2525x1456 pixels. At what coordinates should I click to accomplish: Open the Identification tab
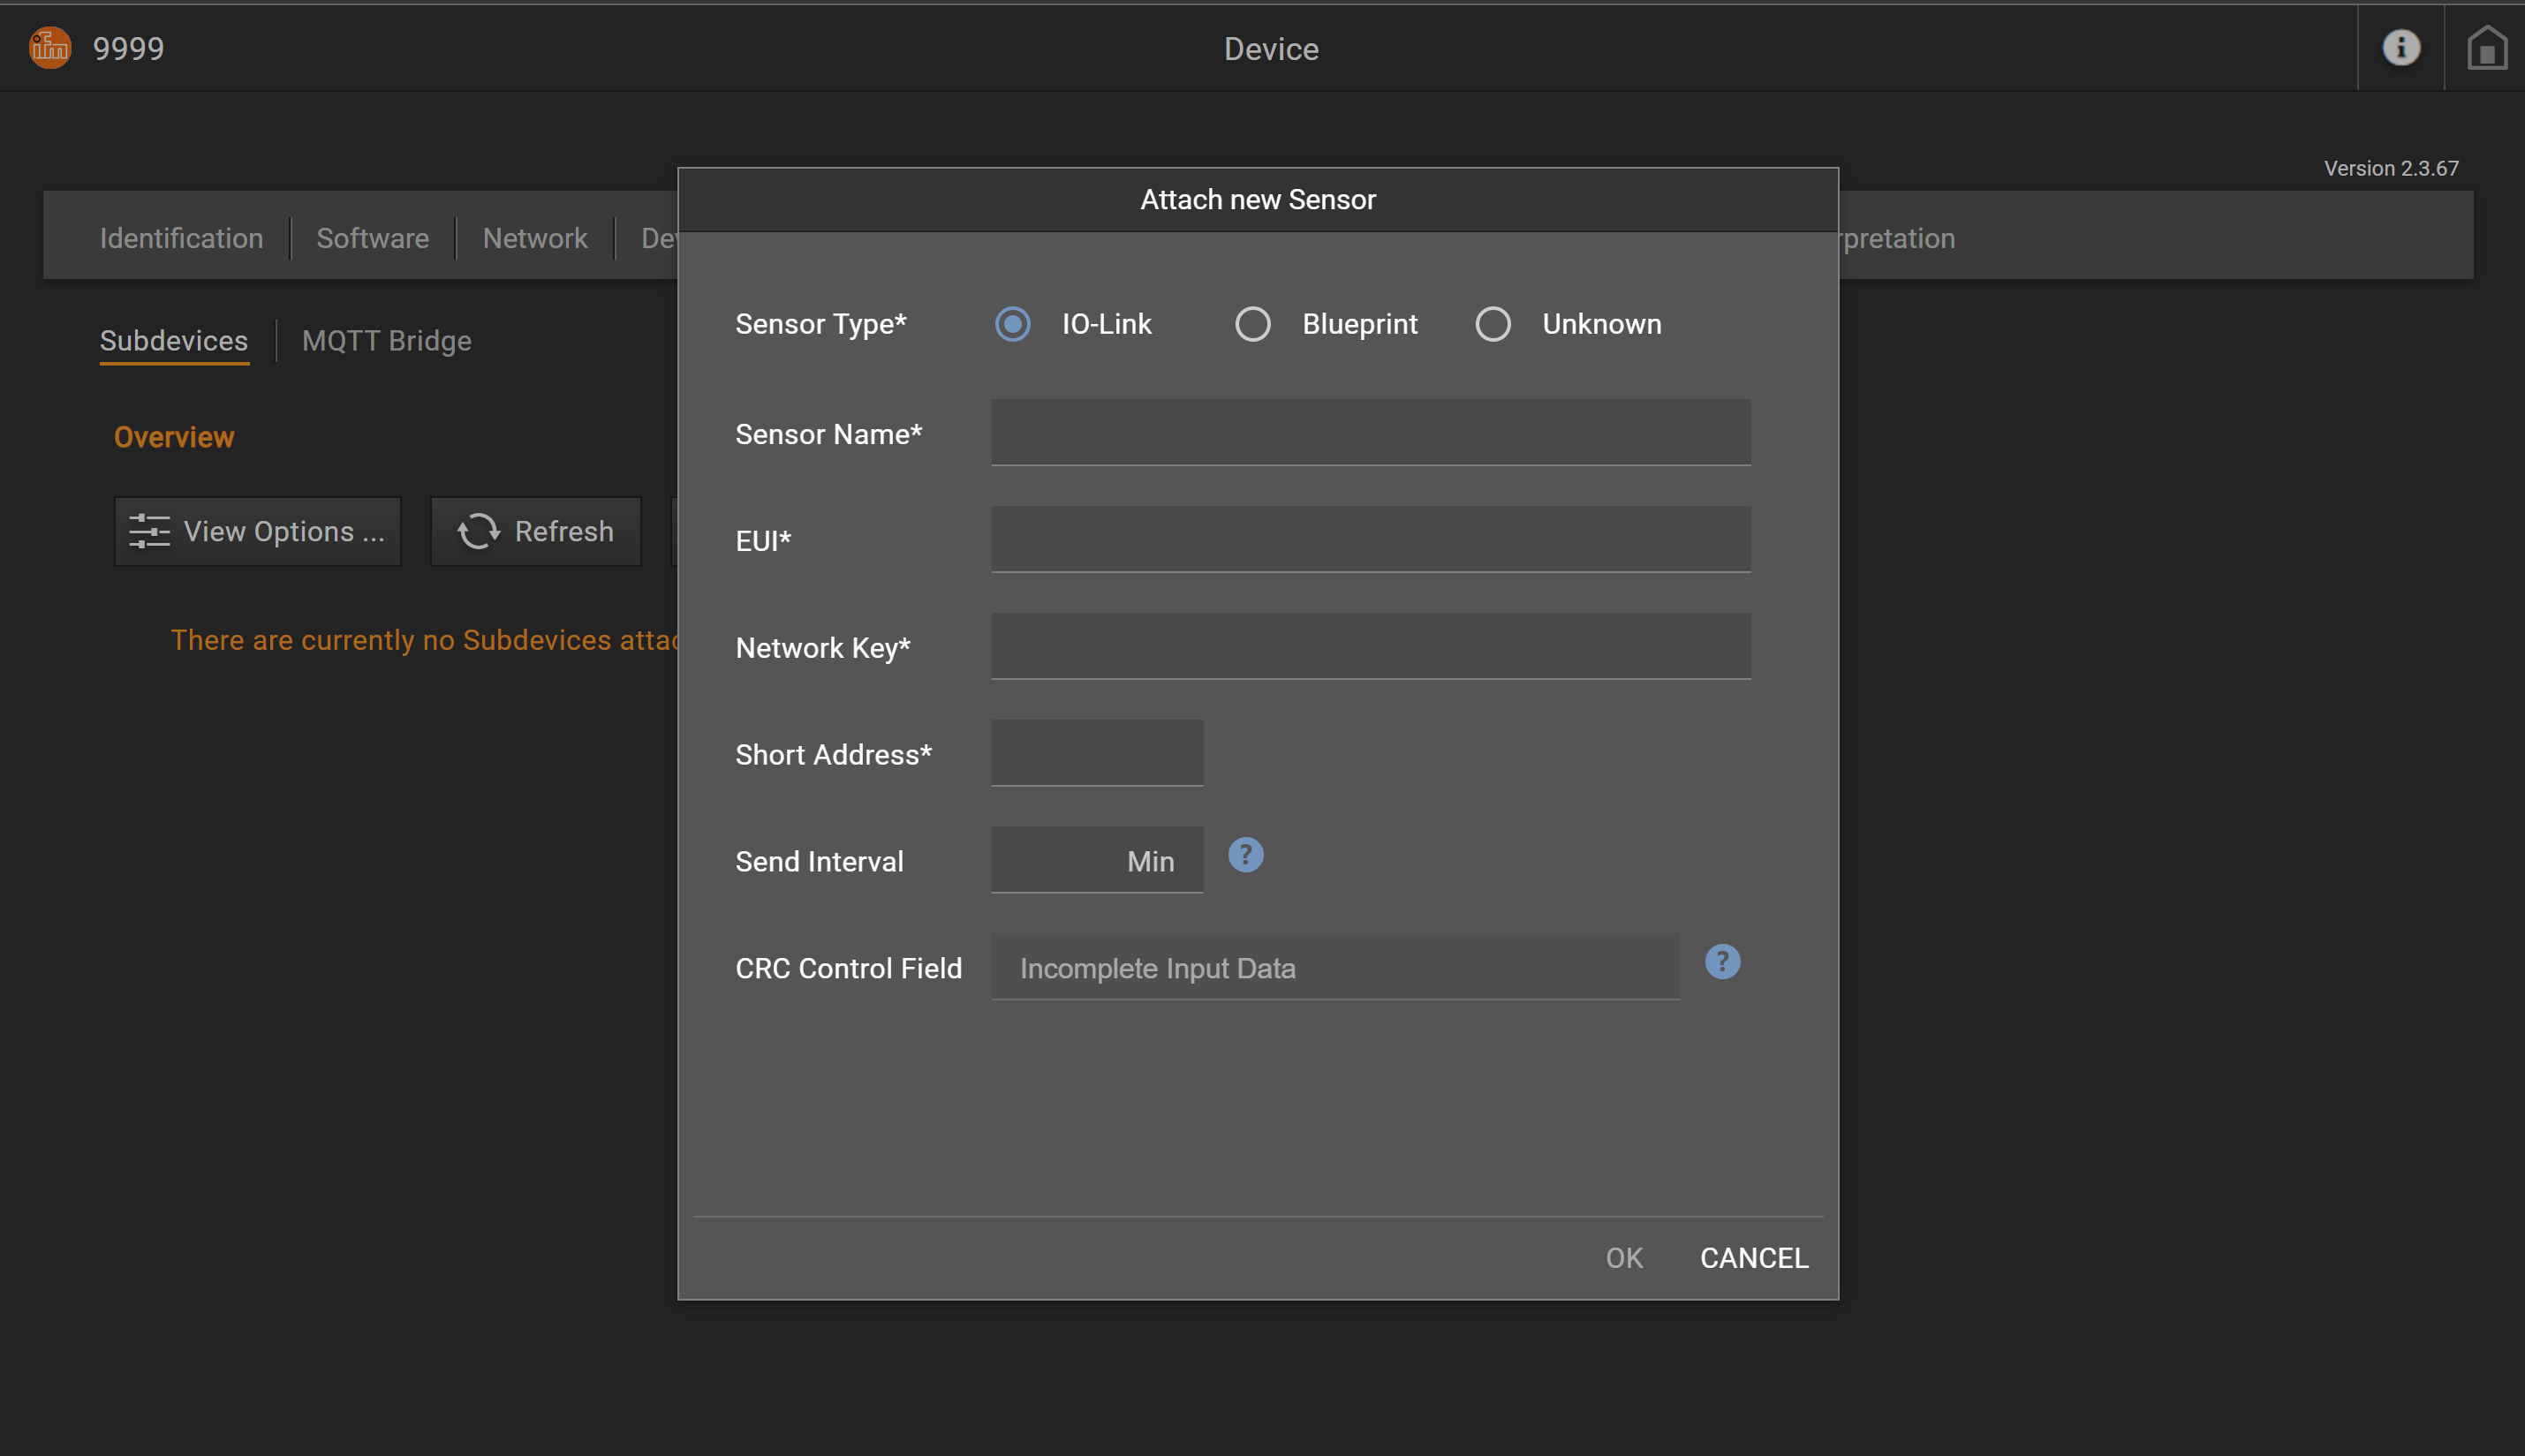coord(181,238)
